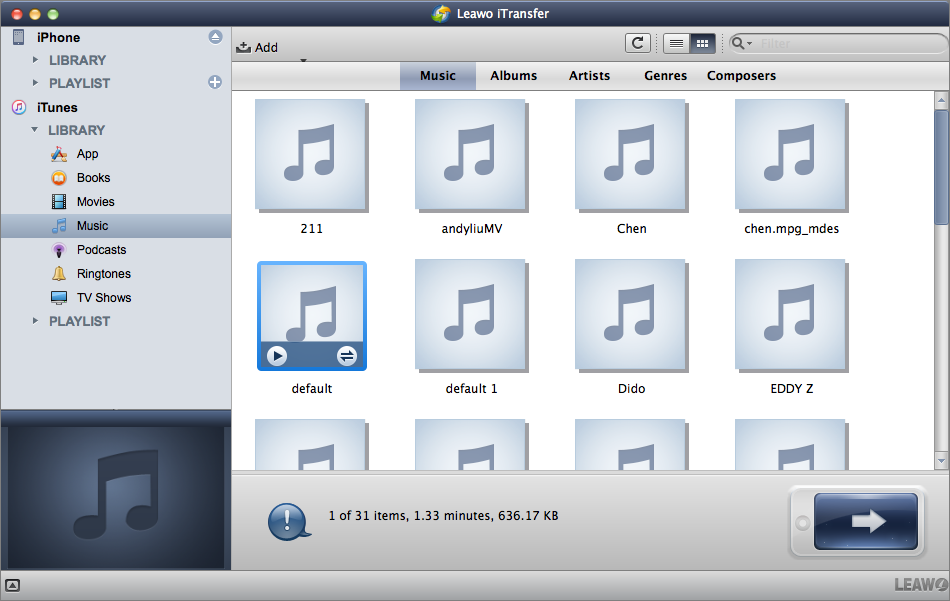Open the App library in iTunes

87,154
